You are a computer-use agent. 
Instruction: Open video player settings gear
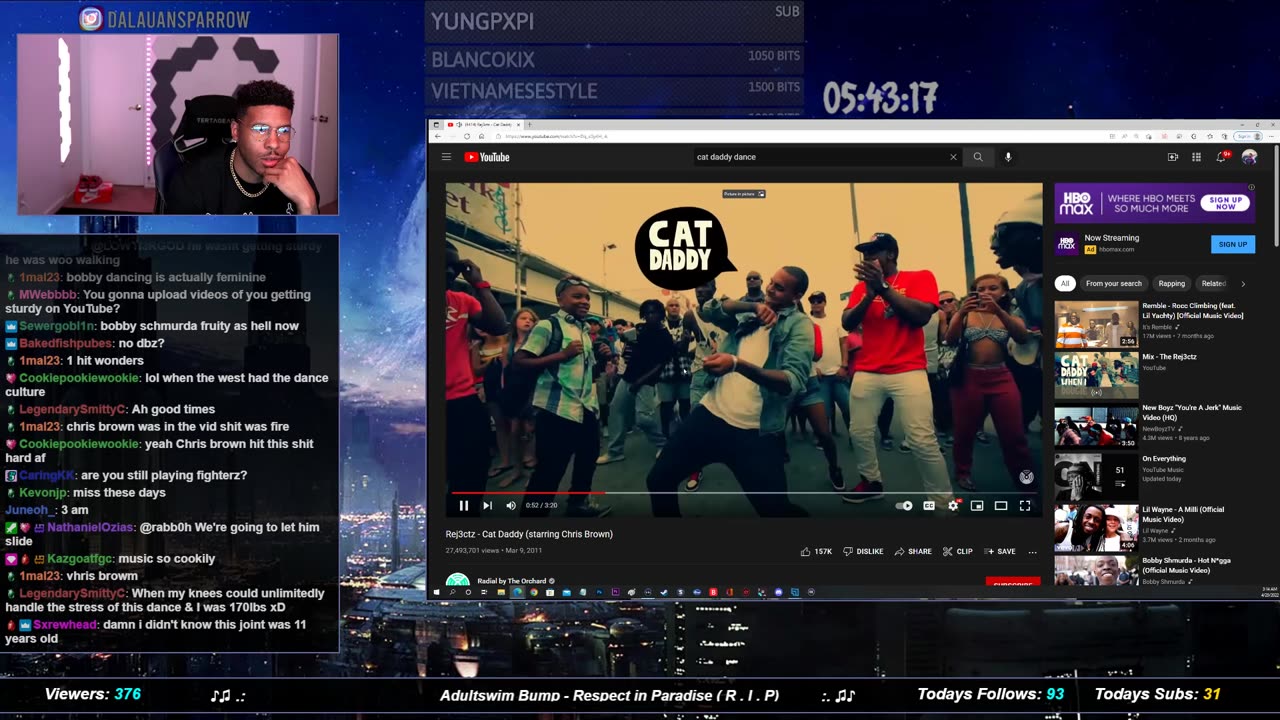(x=953, y=506)
